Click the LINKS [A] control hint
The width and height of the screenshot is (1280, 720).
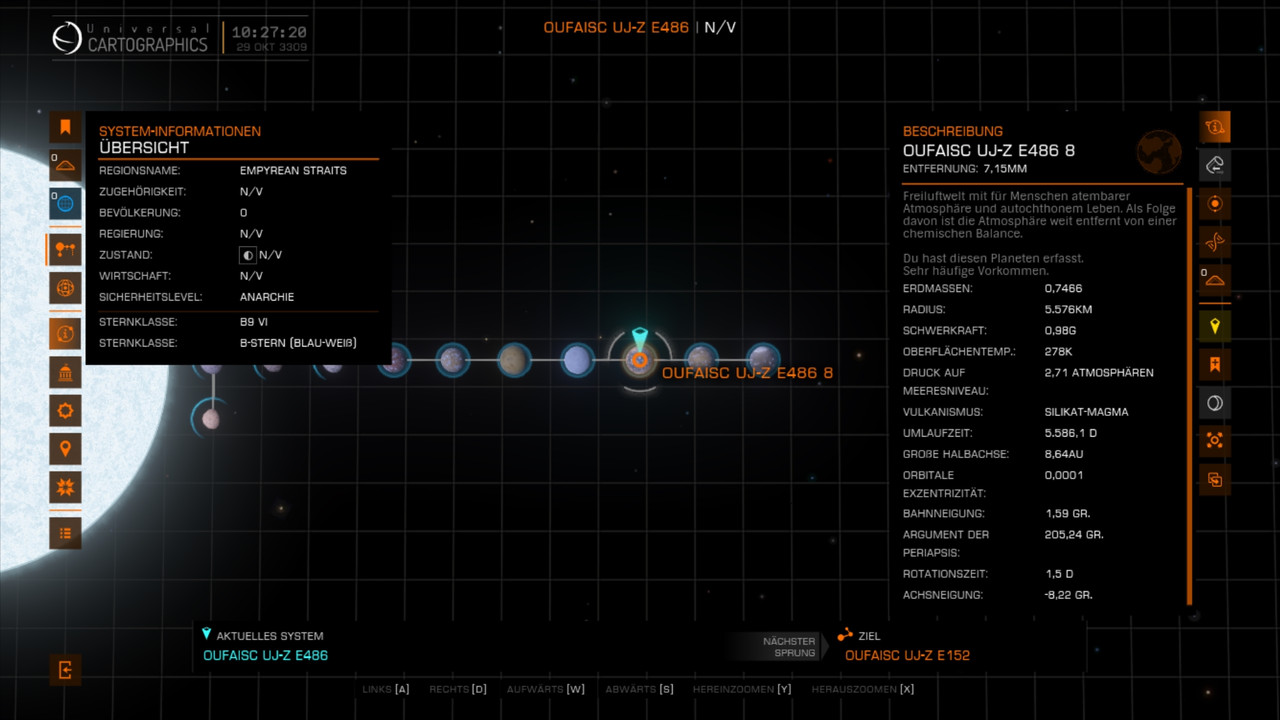pyautogui.click(x=386, y=689)
